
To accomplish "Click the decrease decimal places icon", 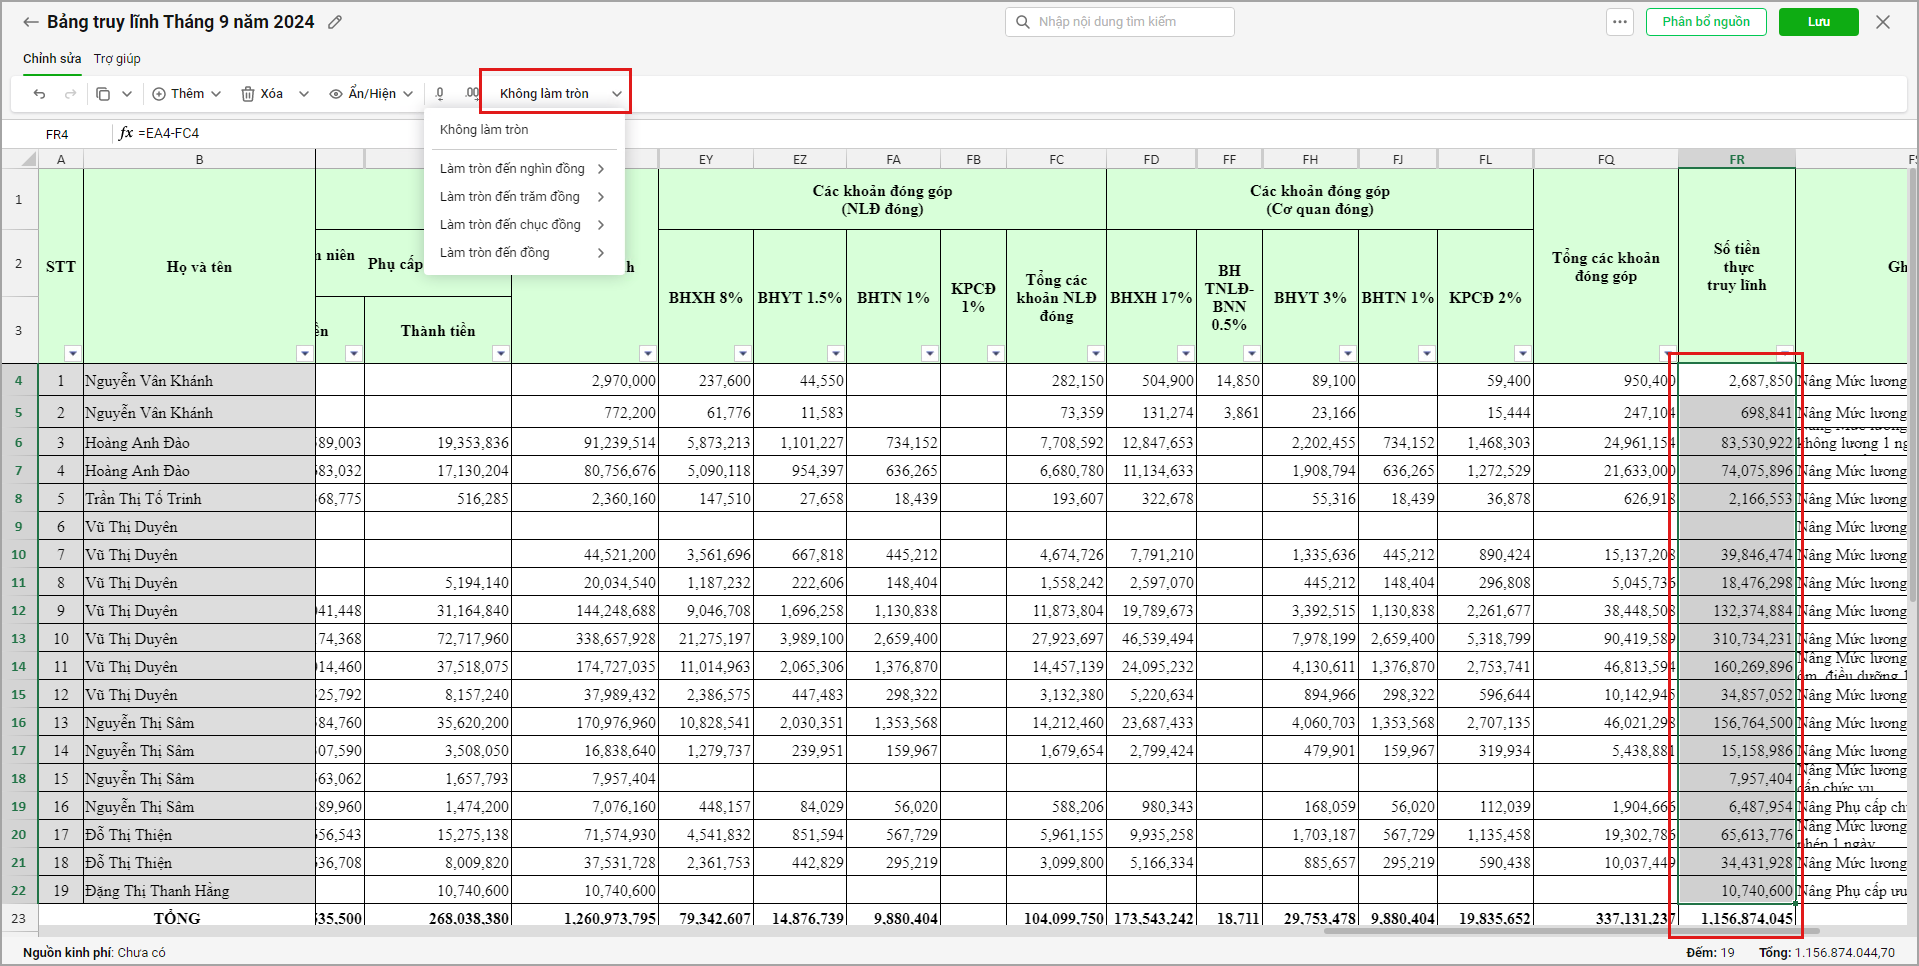I will 440,94.
